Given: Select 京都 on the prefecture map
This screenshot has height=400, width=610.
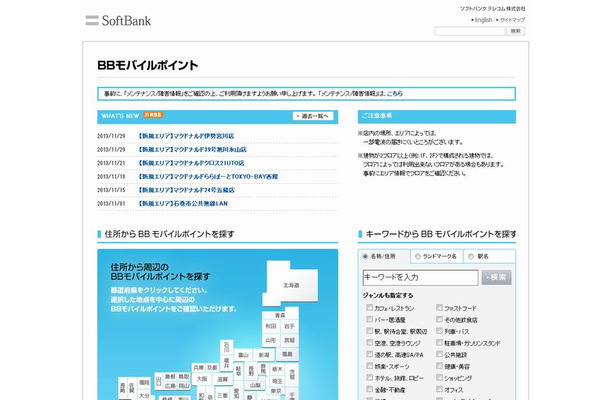Looking at the screenshot, I should pos(212,368).
